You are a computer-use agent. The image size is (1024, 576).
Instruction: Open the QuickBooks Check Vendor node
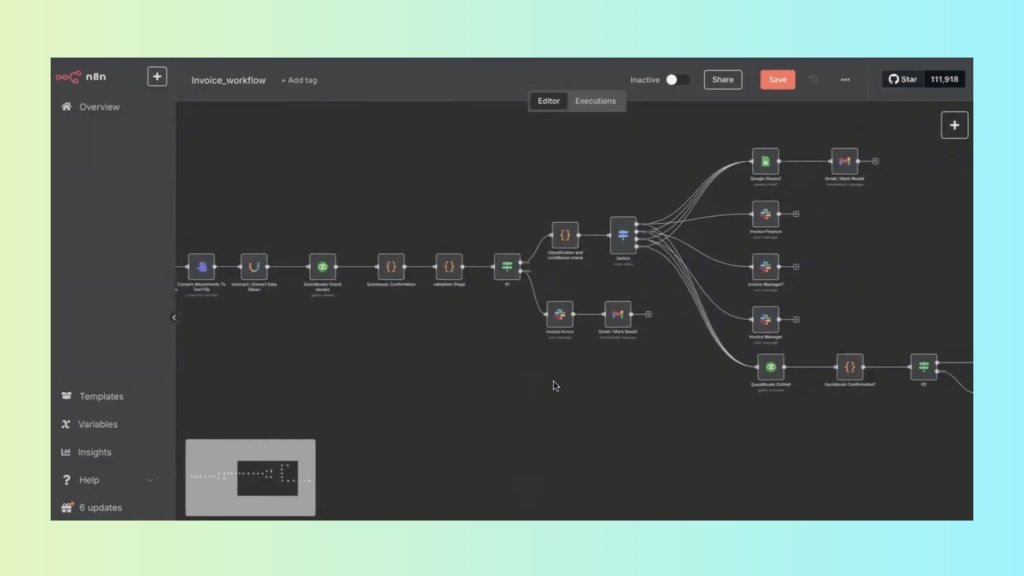pos(322,267)
